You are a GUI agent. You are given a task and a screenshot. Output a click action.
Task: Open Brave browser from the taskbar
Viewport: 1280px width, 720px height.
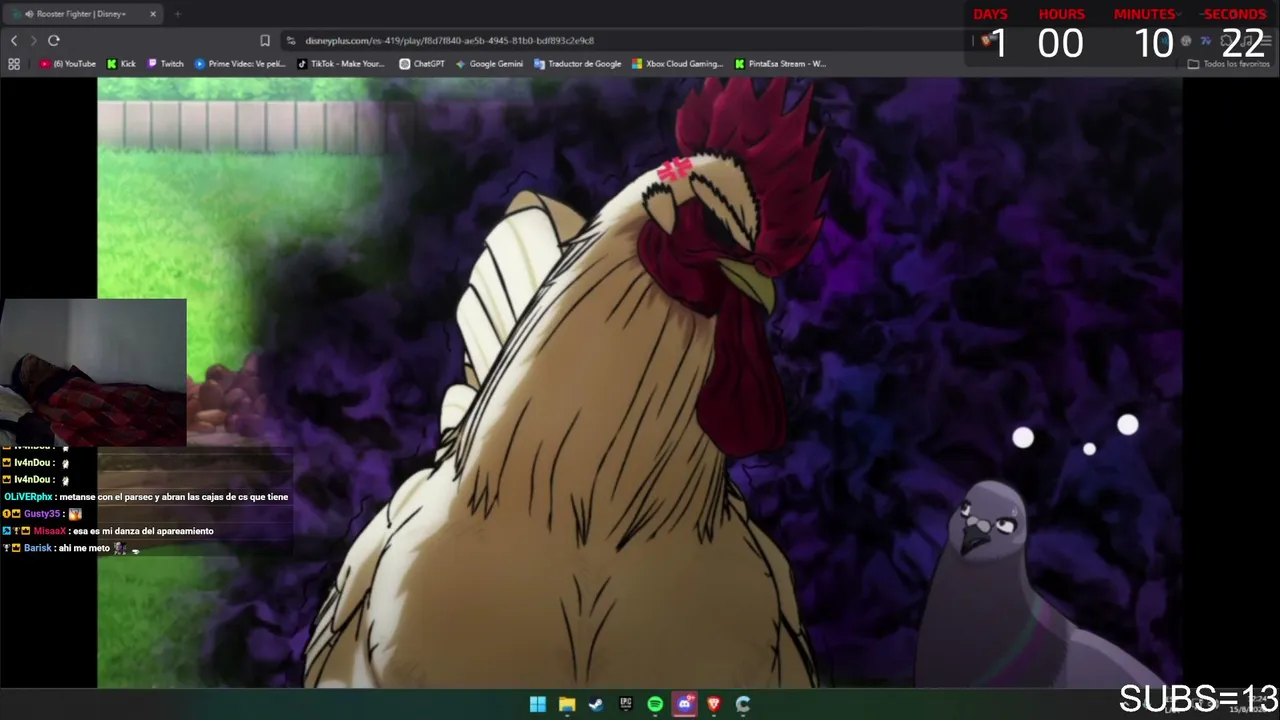(714, 704)
